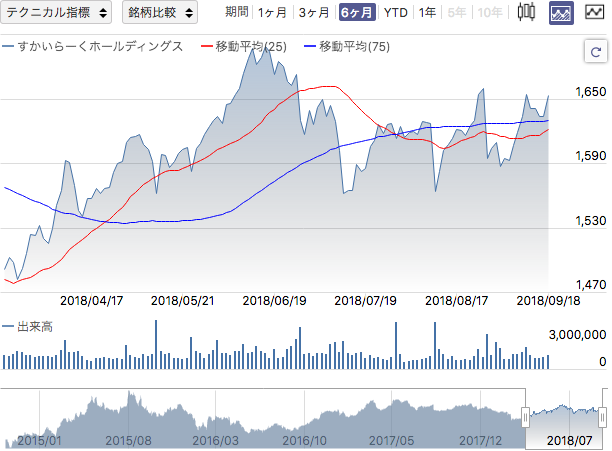Open the 銘柄比較 dropdown
This screenshot has width=612, height=451.
(160, 12)
